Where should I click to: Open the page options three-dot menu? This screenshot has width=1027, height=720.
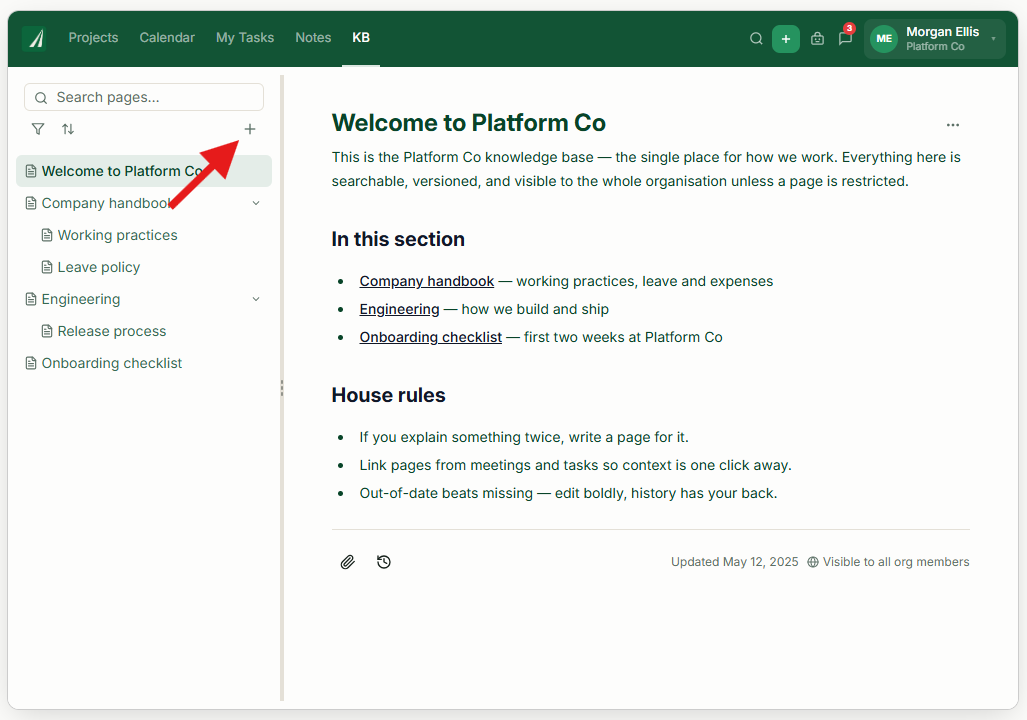[x=952, y=124]
